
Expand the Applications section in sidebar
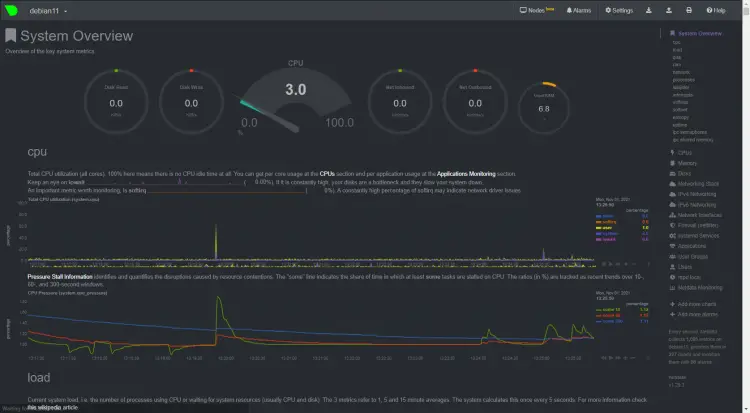click(x=692, y=246)
